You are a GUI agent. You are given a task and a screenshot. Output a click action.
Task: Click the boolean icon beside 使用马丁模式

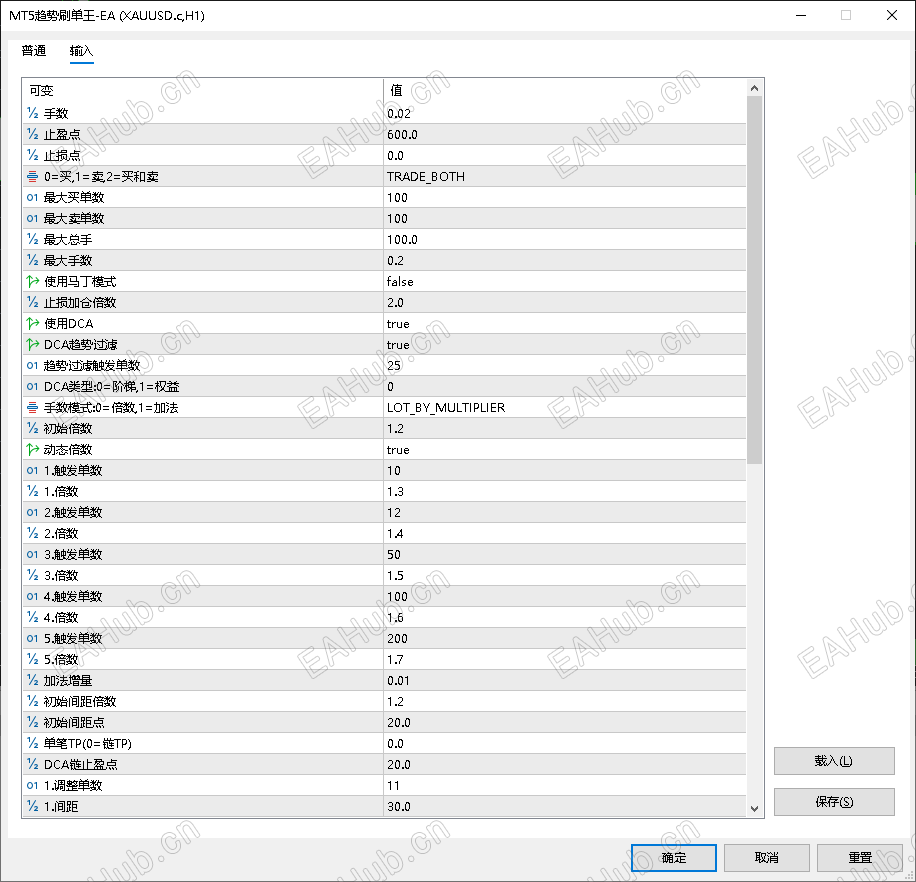click(33, 282)
